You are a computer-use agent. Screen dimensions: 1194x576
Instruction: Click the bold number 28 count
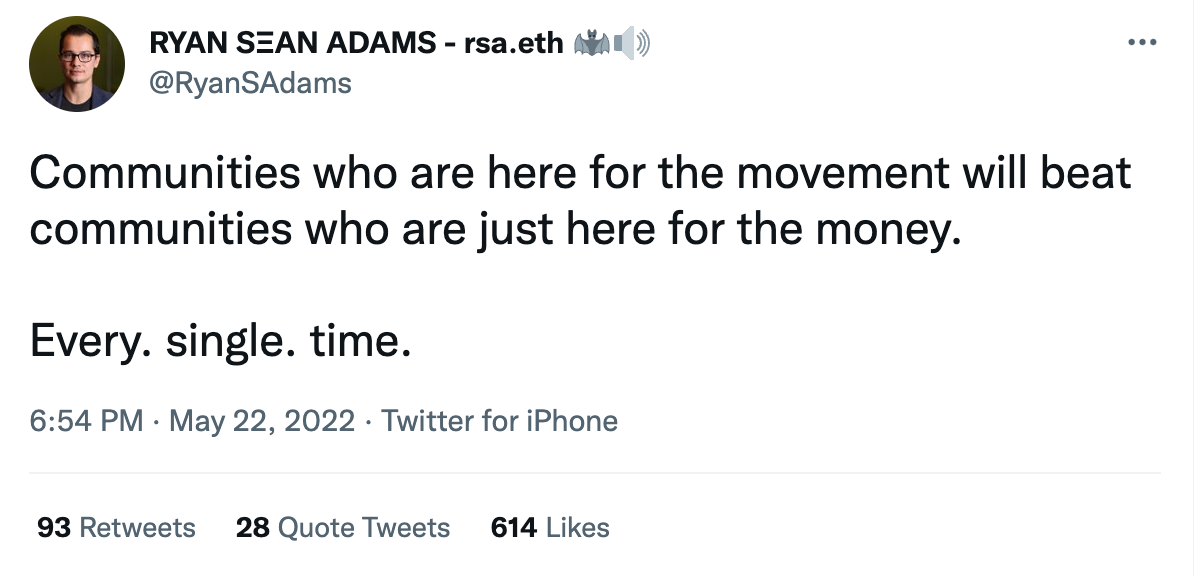253,527
